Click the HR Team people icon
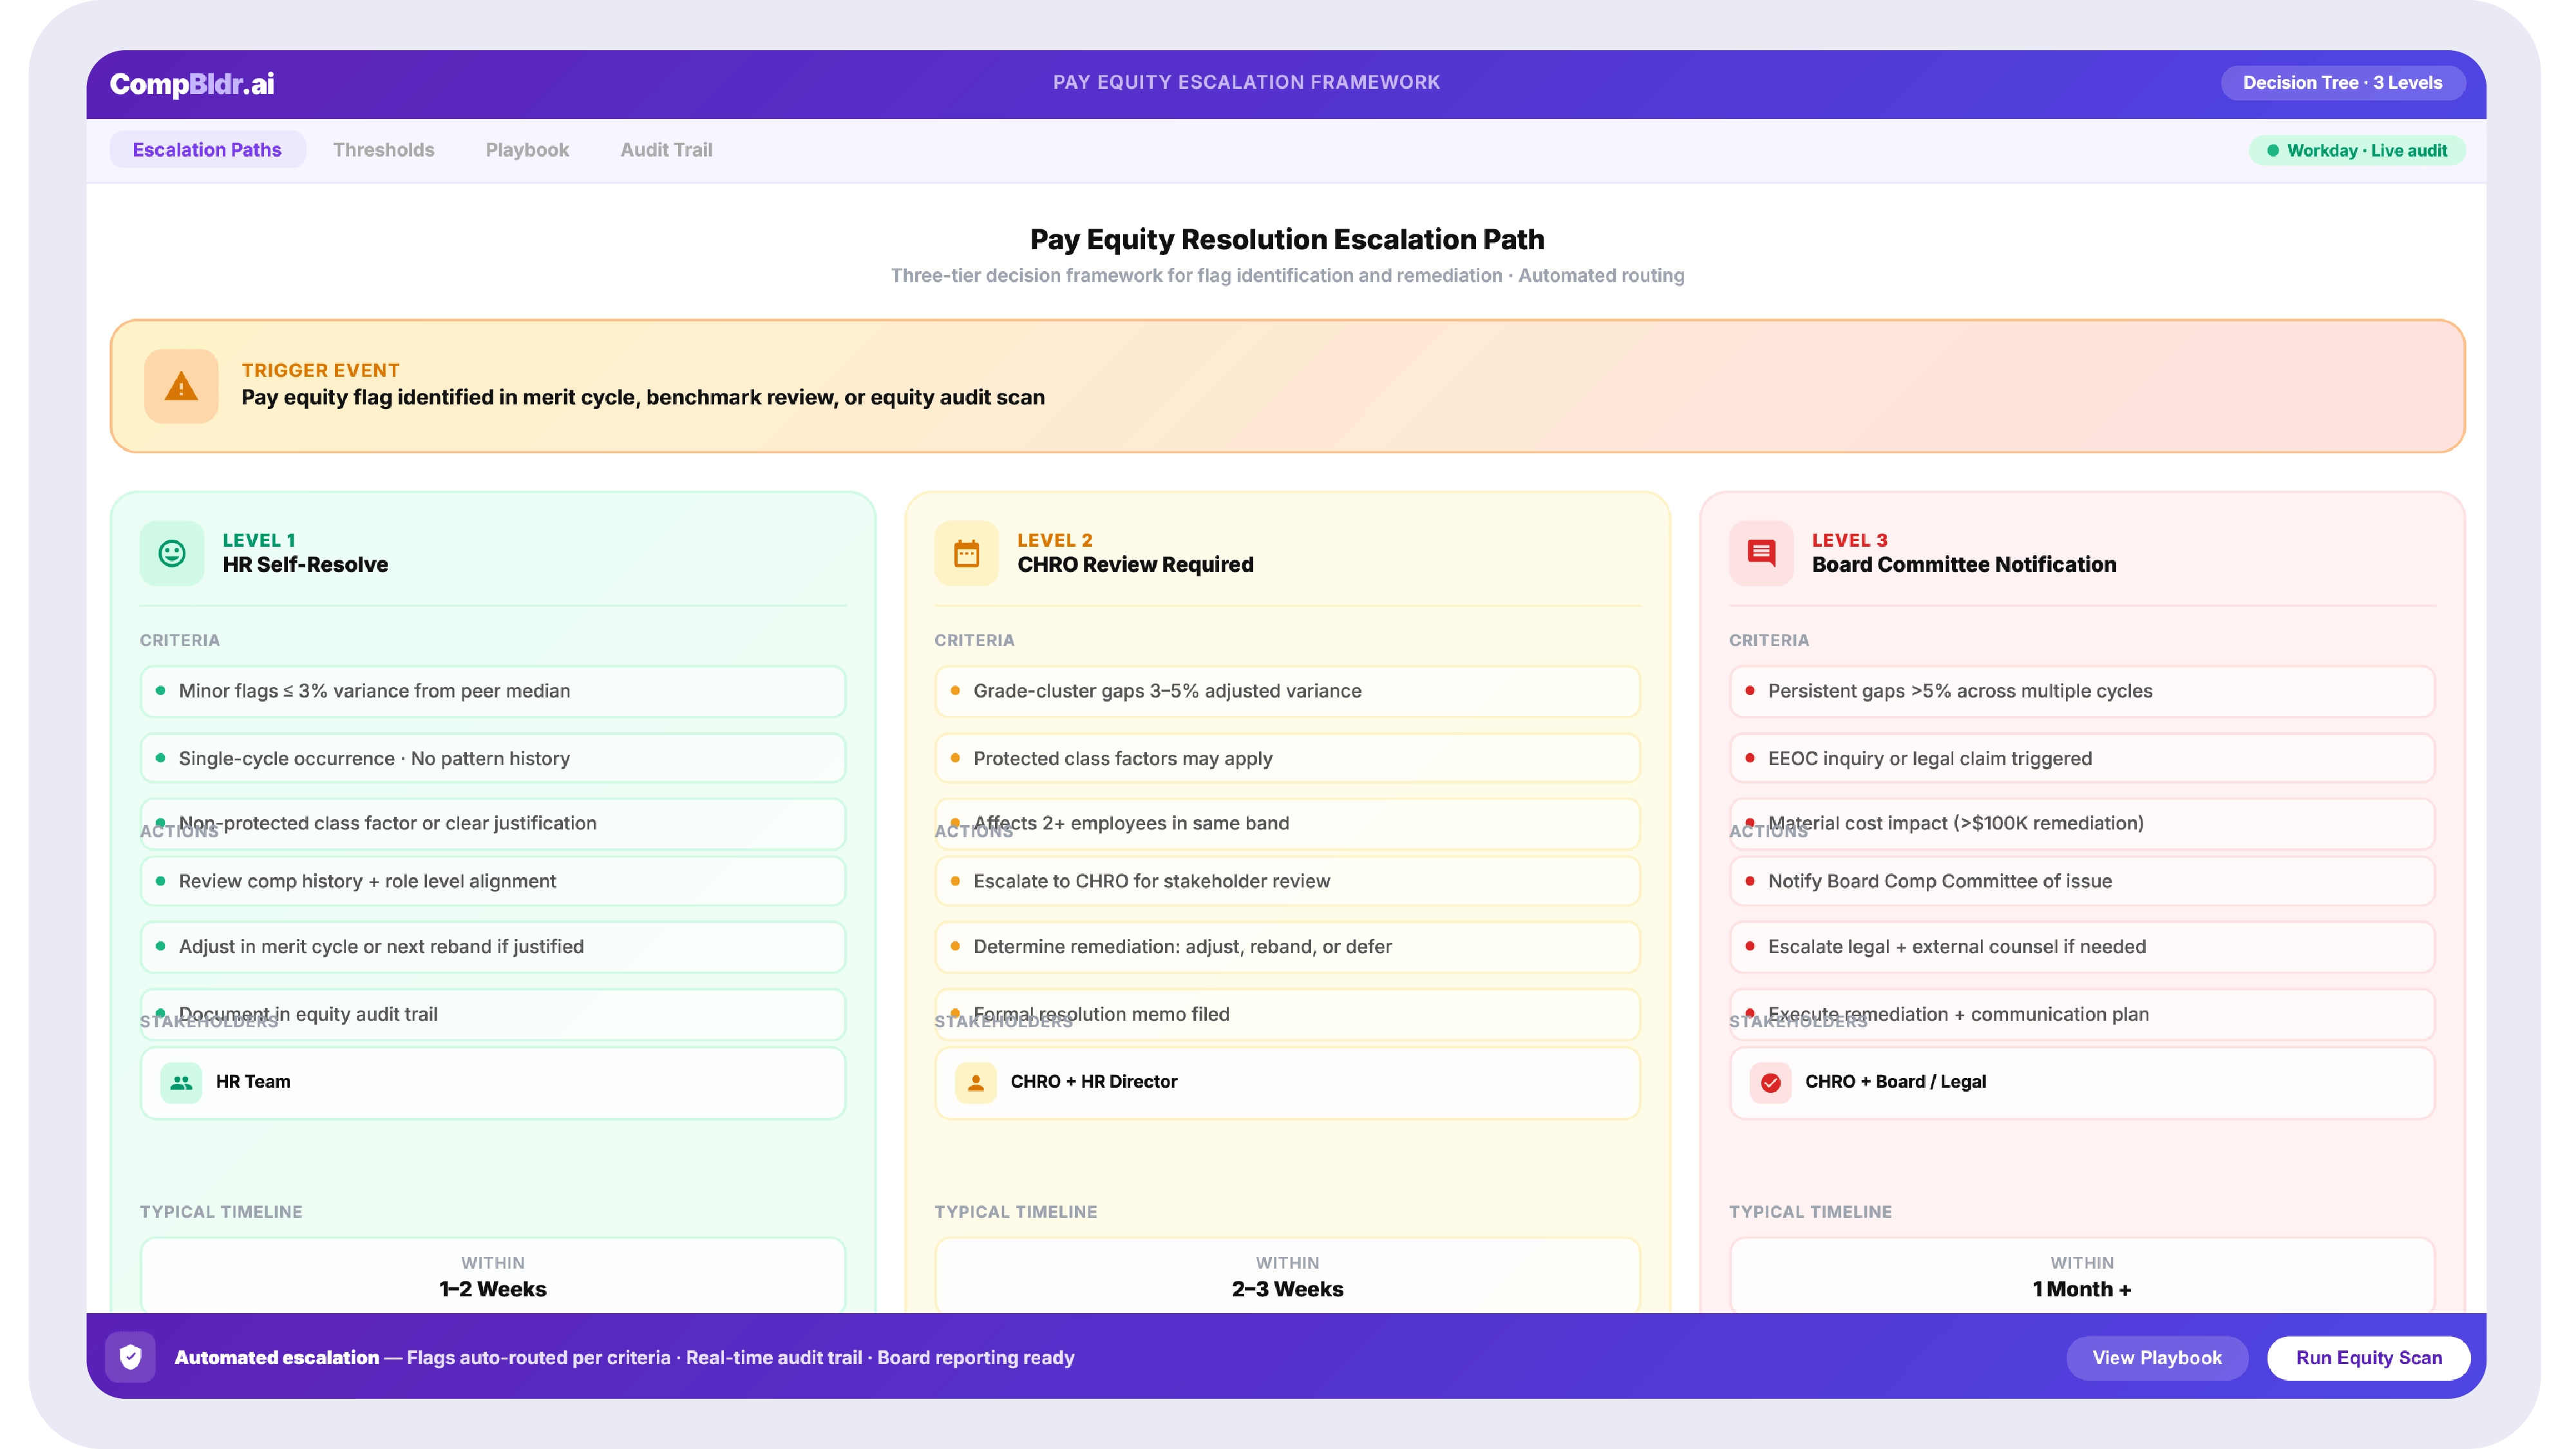The image size is (2576, 1449). pos(181,1082)
